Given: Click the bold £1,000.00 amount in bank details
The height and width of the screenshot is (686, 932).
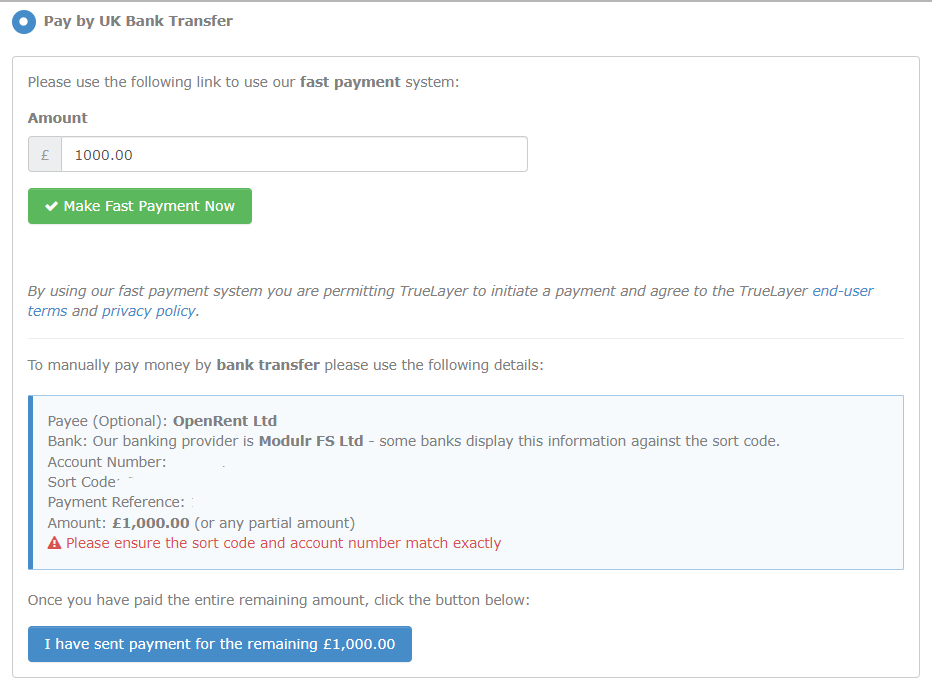Looking at the screenshot, I should (151, 523).
